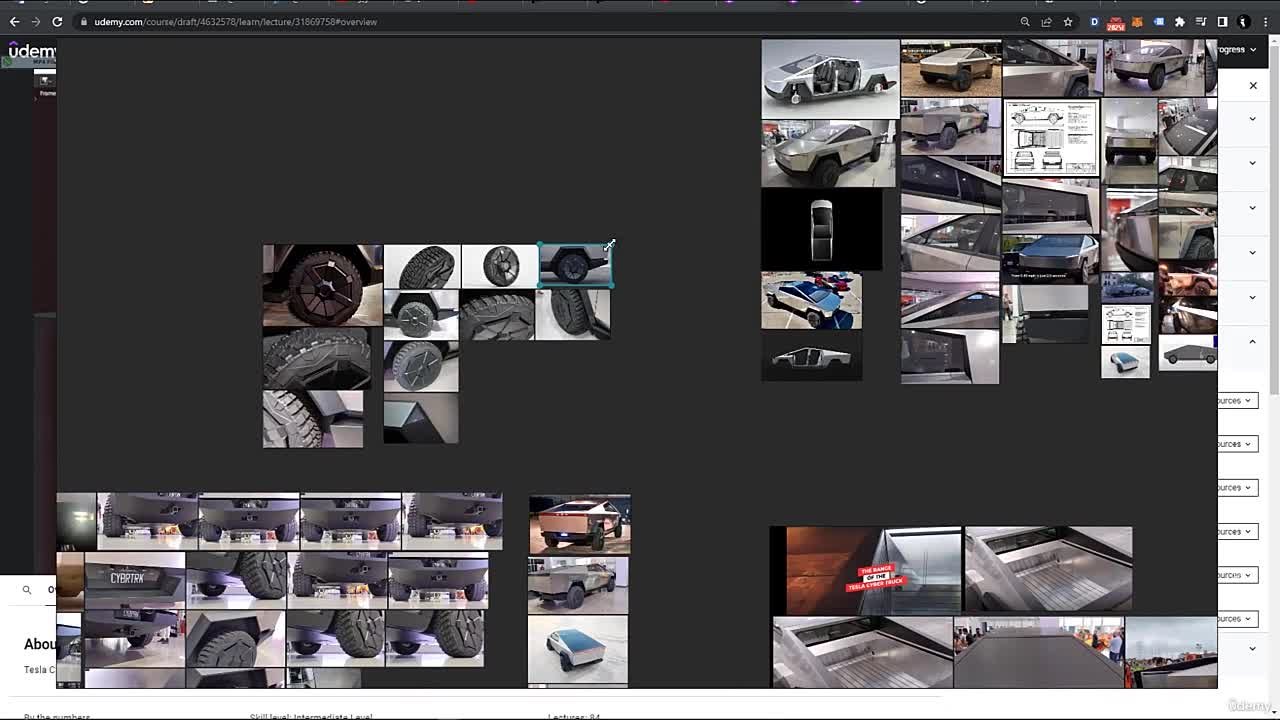Open the Chrome three-dot menu
The height and width of the screenshot is (720, 1280).
click(1266, 22)
